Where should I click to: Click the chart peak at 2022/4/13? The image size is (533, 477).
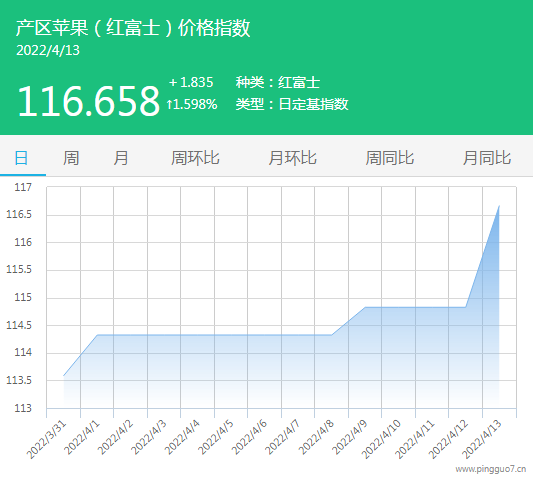[x=499, y=206]
